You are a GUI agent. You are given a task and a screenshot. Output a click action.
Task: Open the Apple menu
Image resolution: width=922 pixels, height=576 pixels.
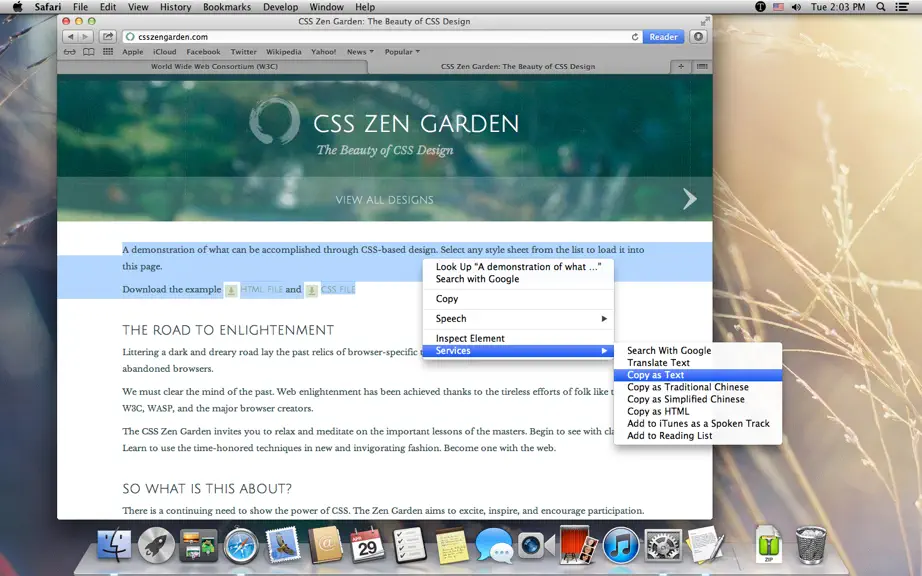tap(18, 7)
